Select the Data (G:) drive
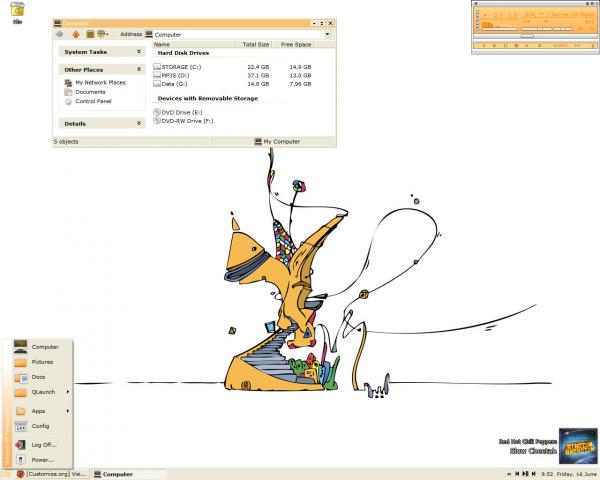The height and width of the screenshot is (480, 600). [170, 84]
